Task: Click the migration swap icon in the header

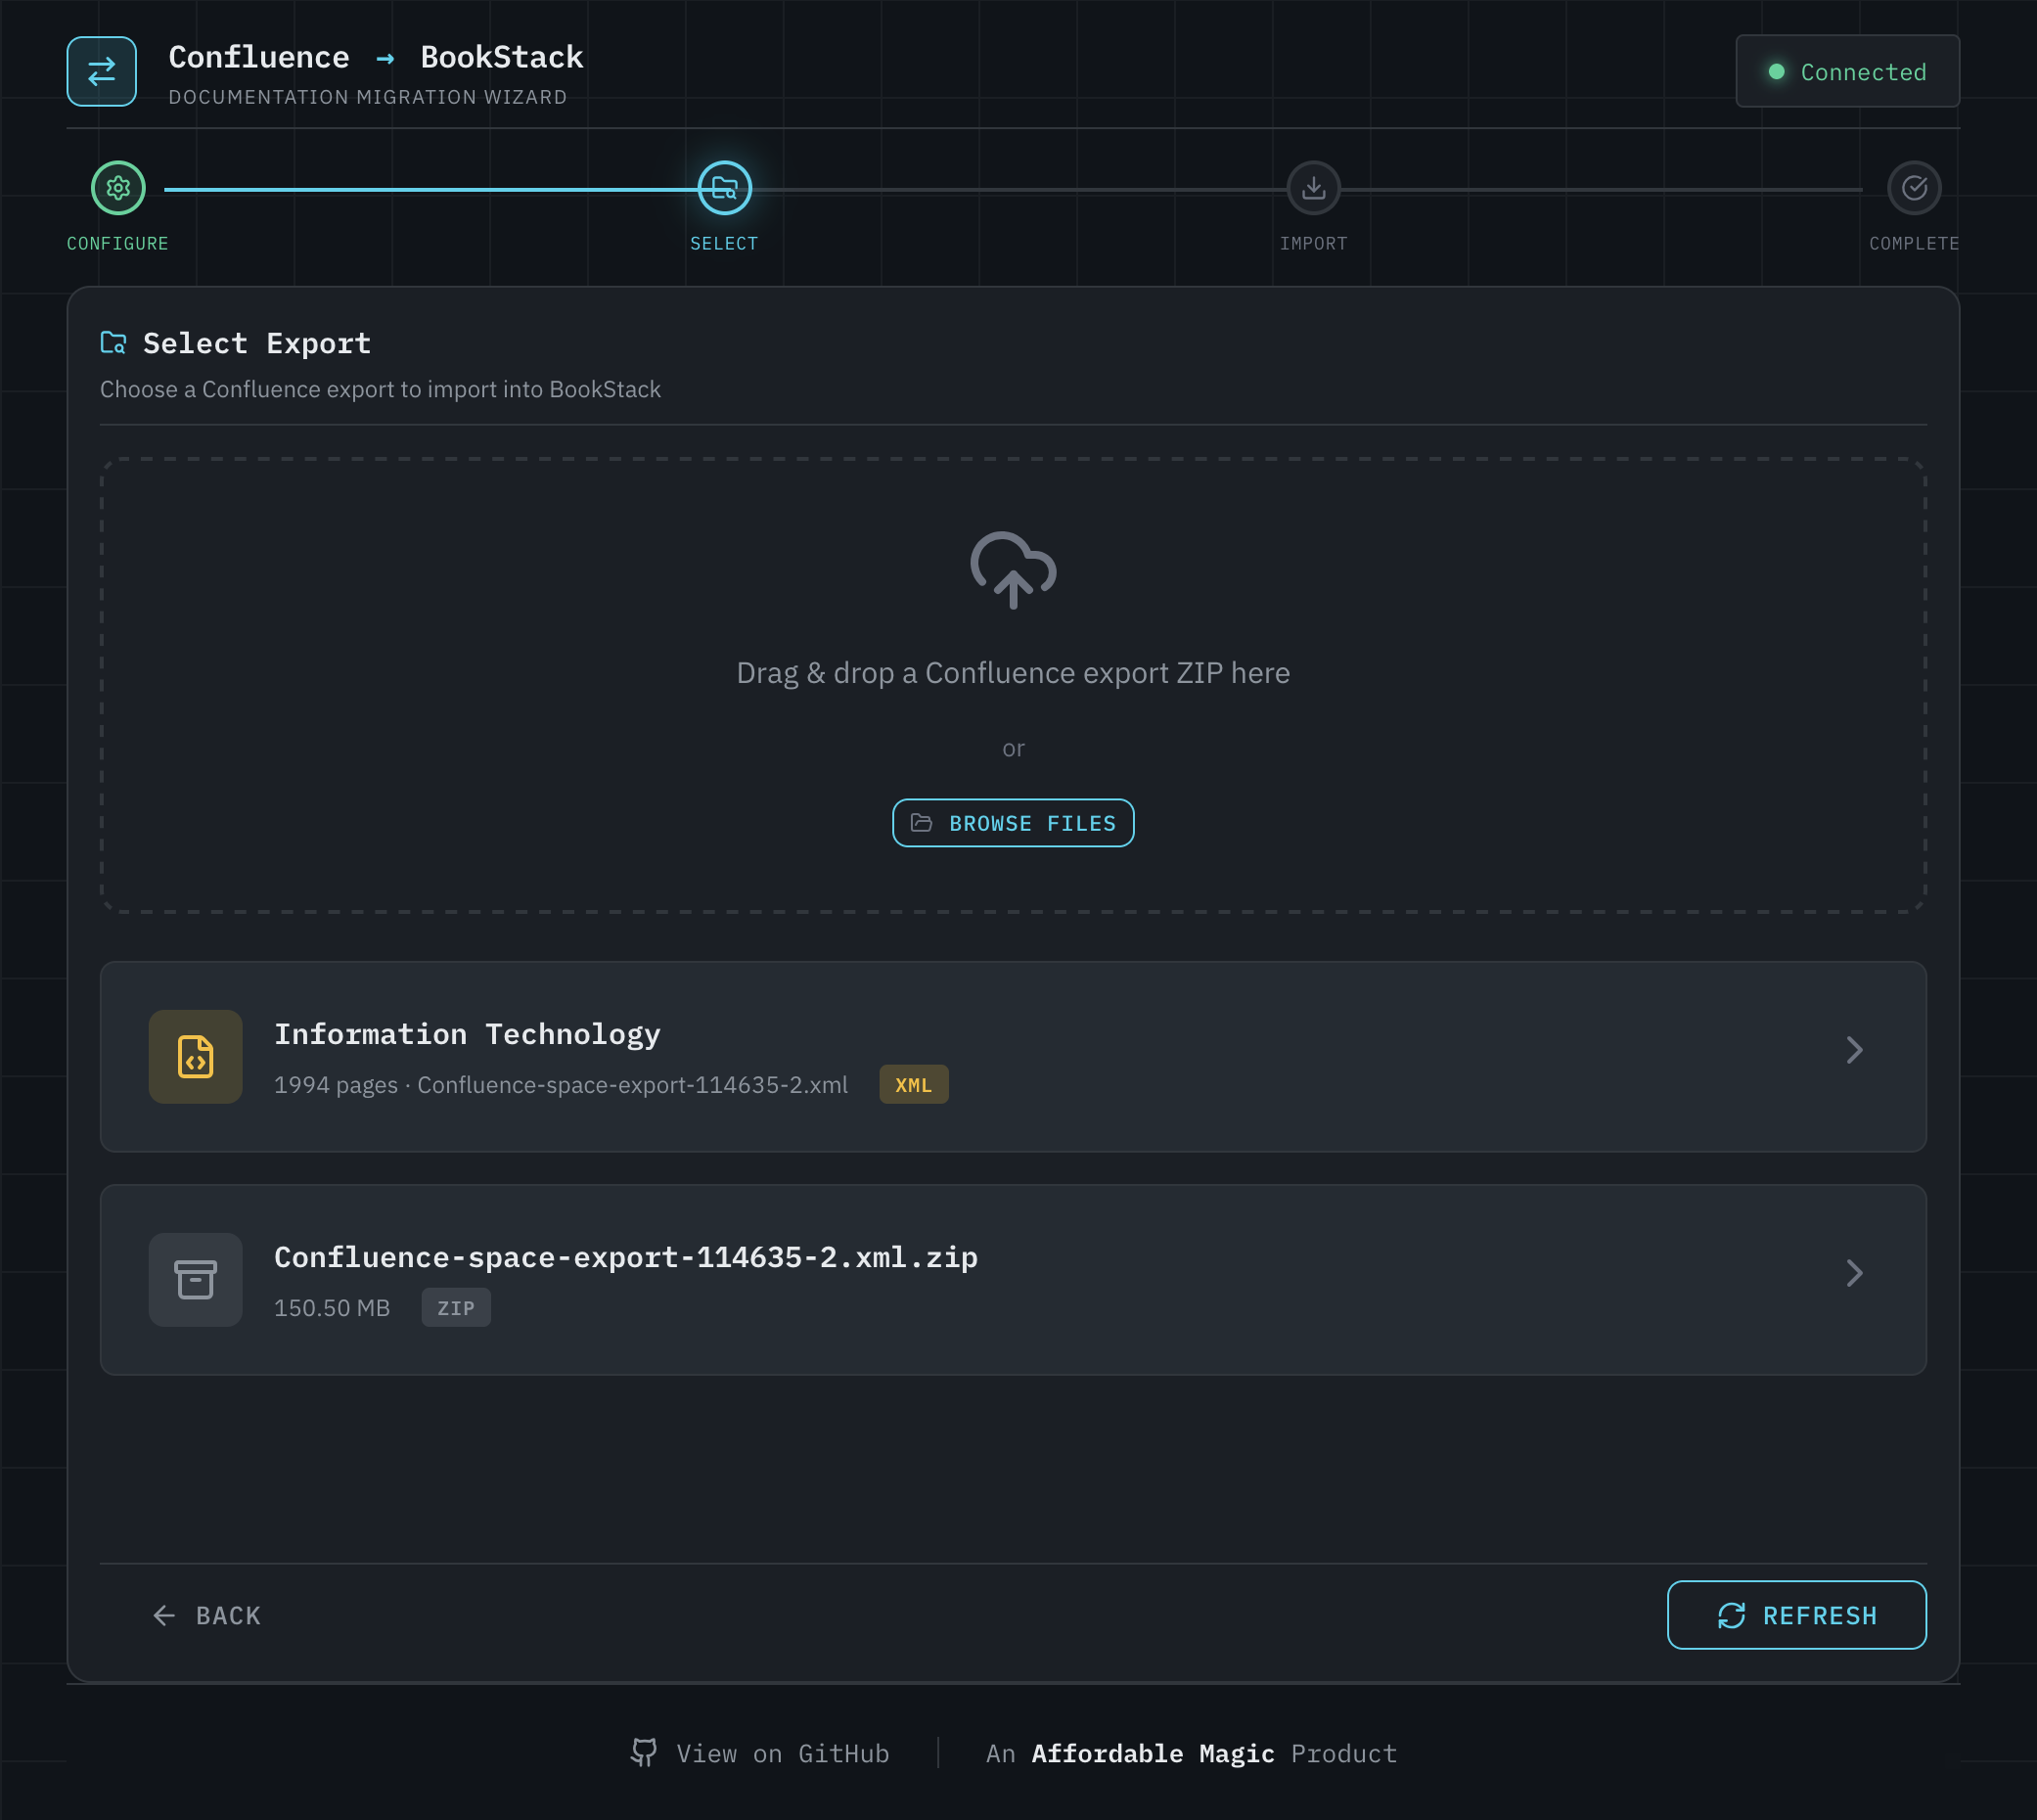Action: tap(101, 70)
